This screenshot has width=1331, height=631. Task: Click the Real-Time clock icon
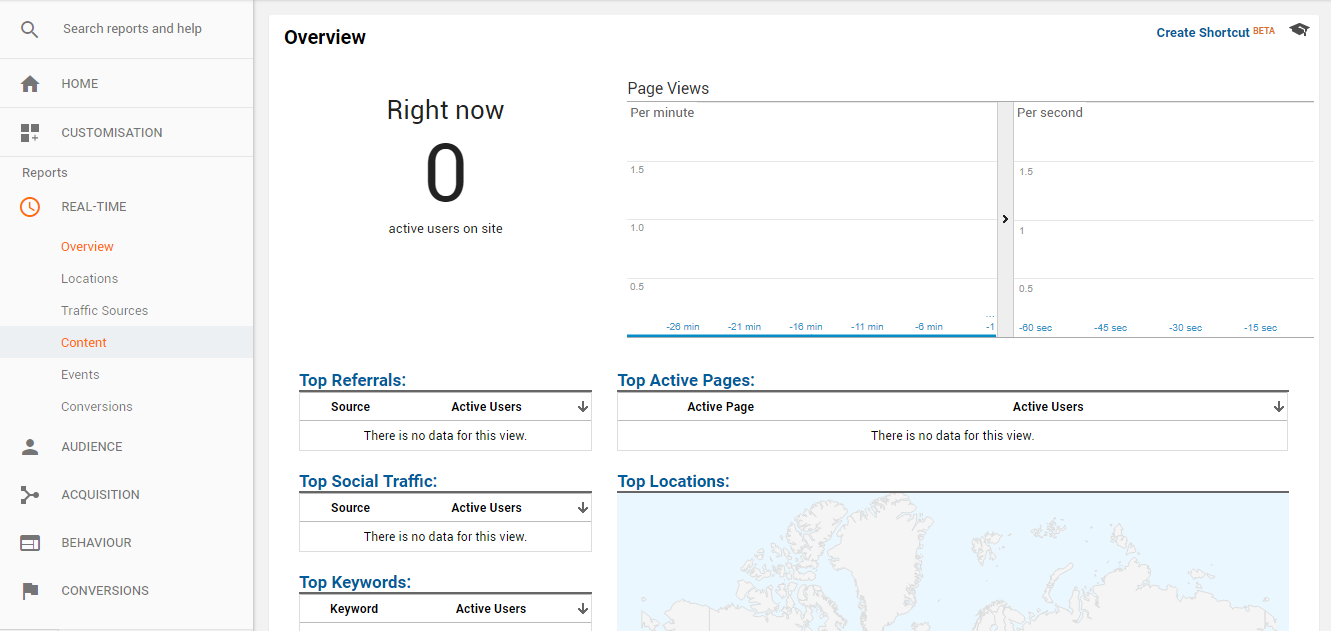(x=30, y=207)
